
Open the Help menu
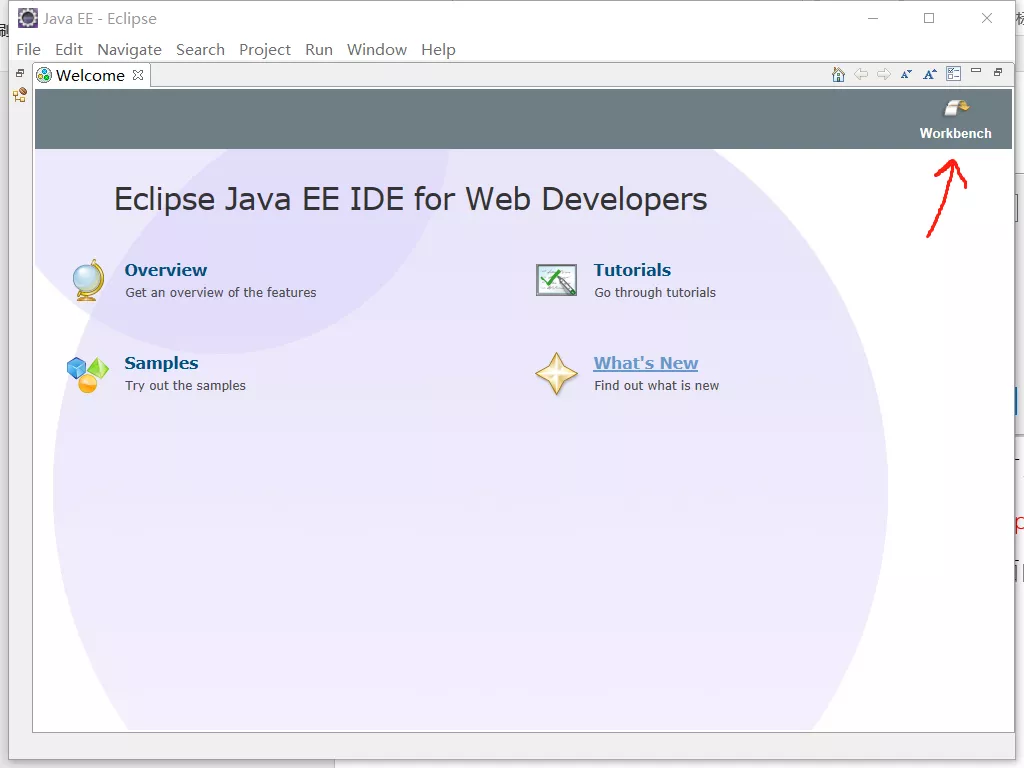click(438, 50)
